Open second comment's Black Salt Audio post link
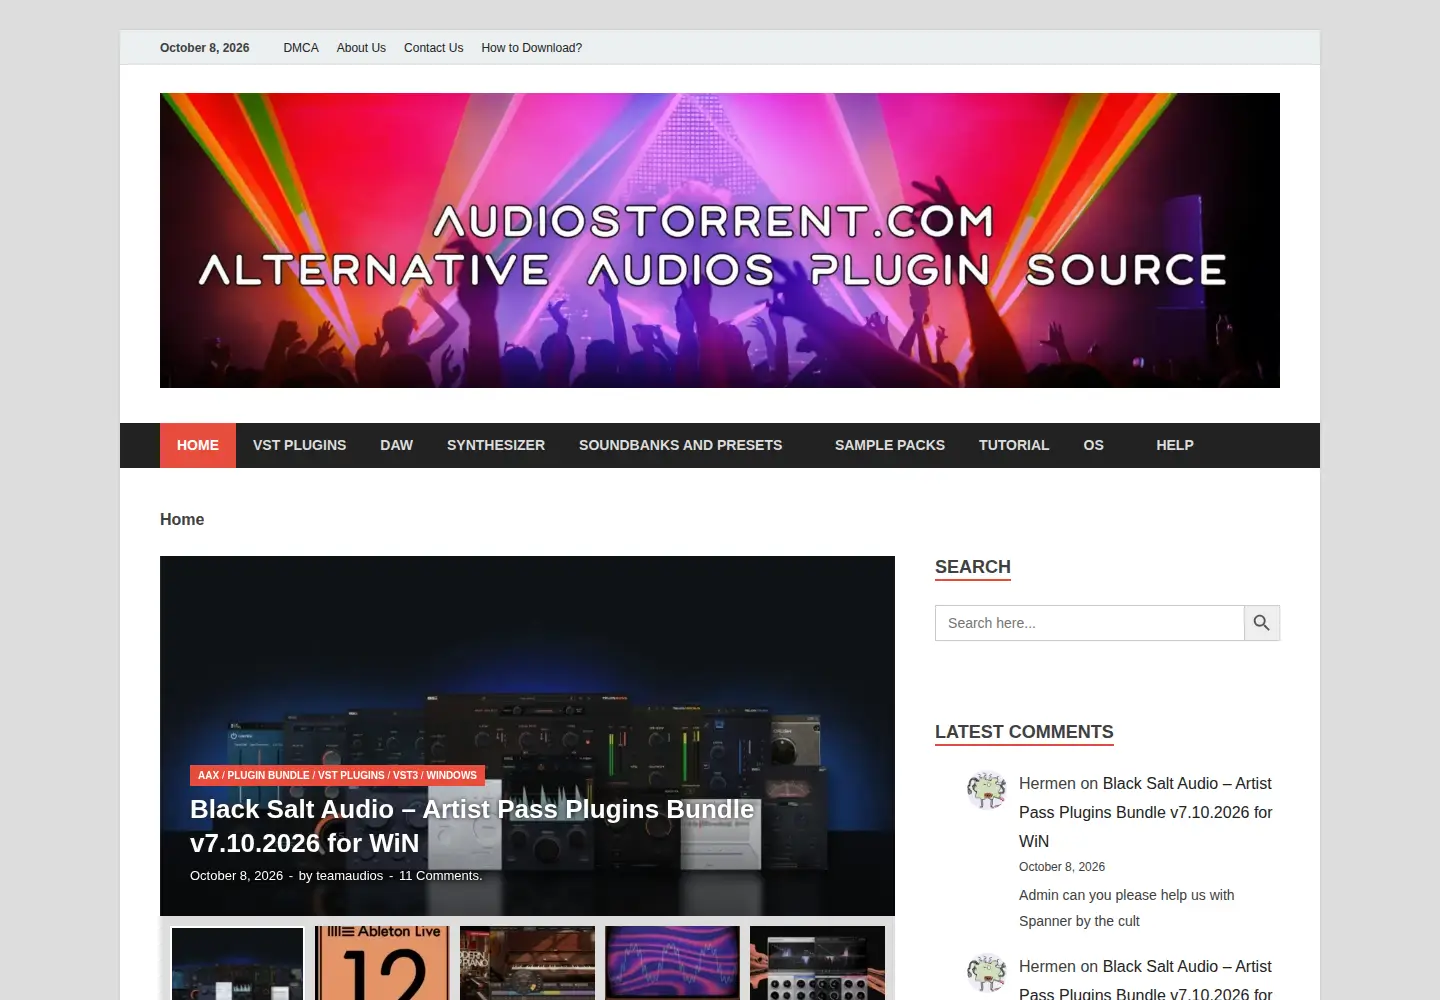1440x1000 pixels. (1146, 981)
